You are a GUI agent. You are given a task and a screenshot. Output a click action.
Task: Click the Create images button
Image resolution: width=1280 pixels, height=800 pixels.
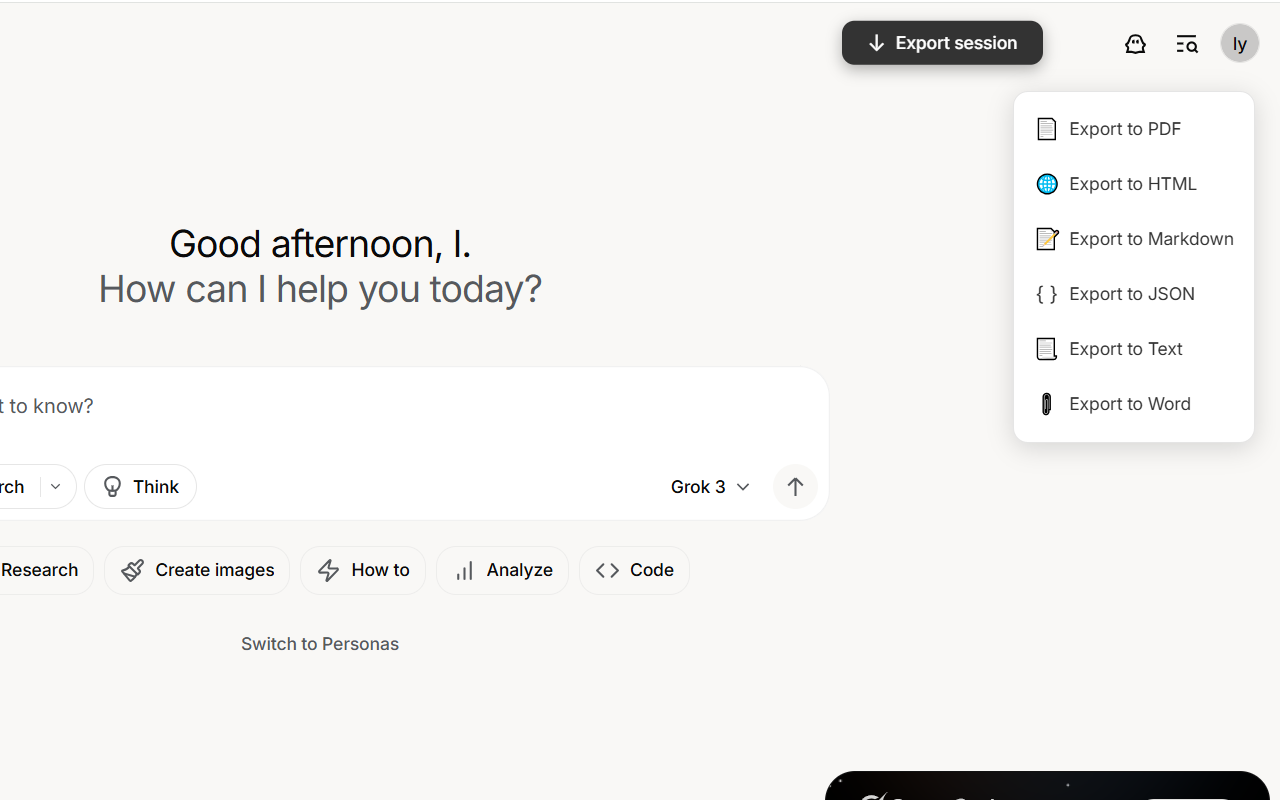pos(197,570)
